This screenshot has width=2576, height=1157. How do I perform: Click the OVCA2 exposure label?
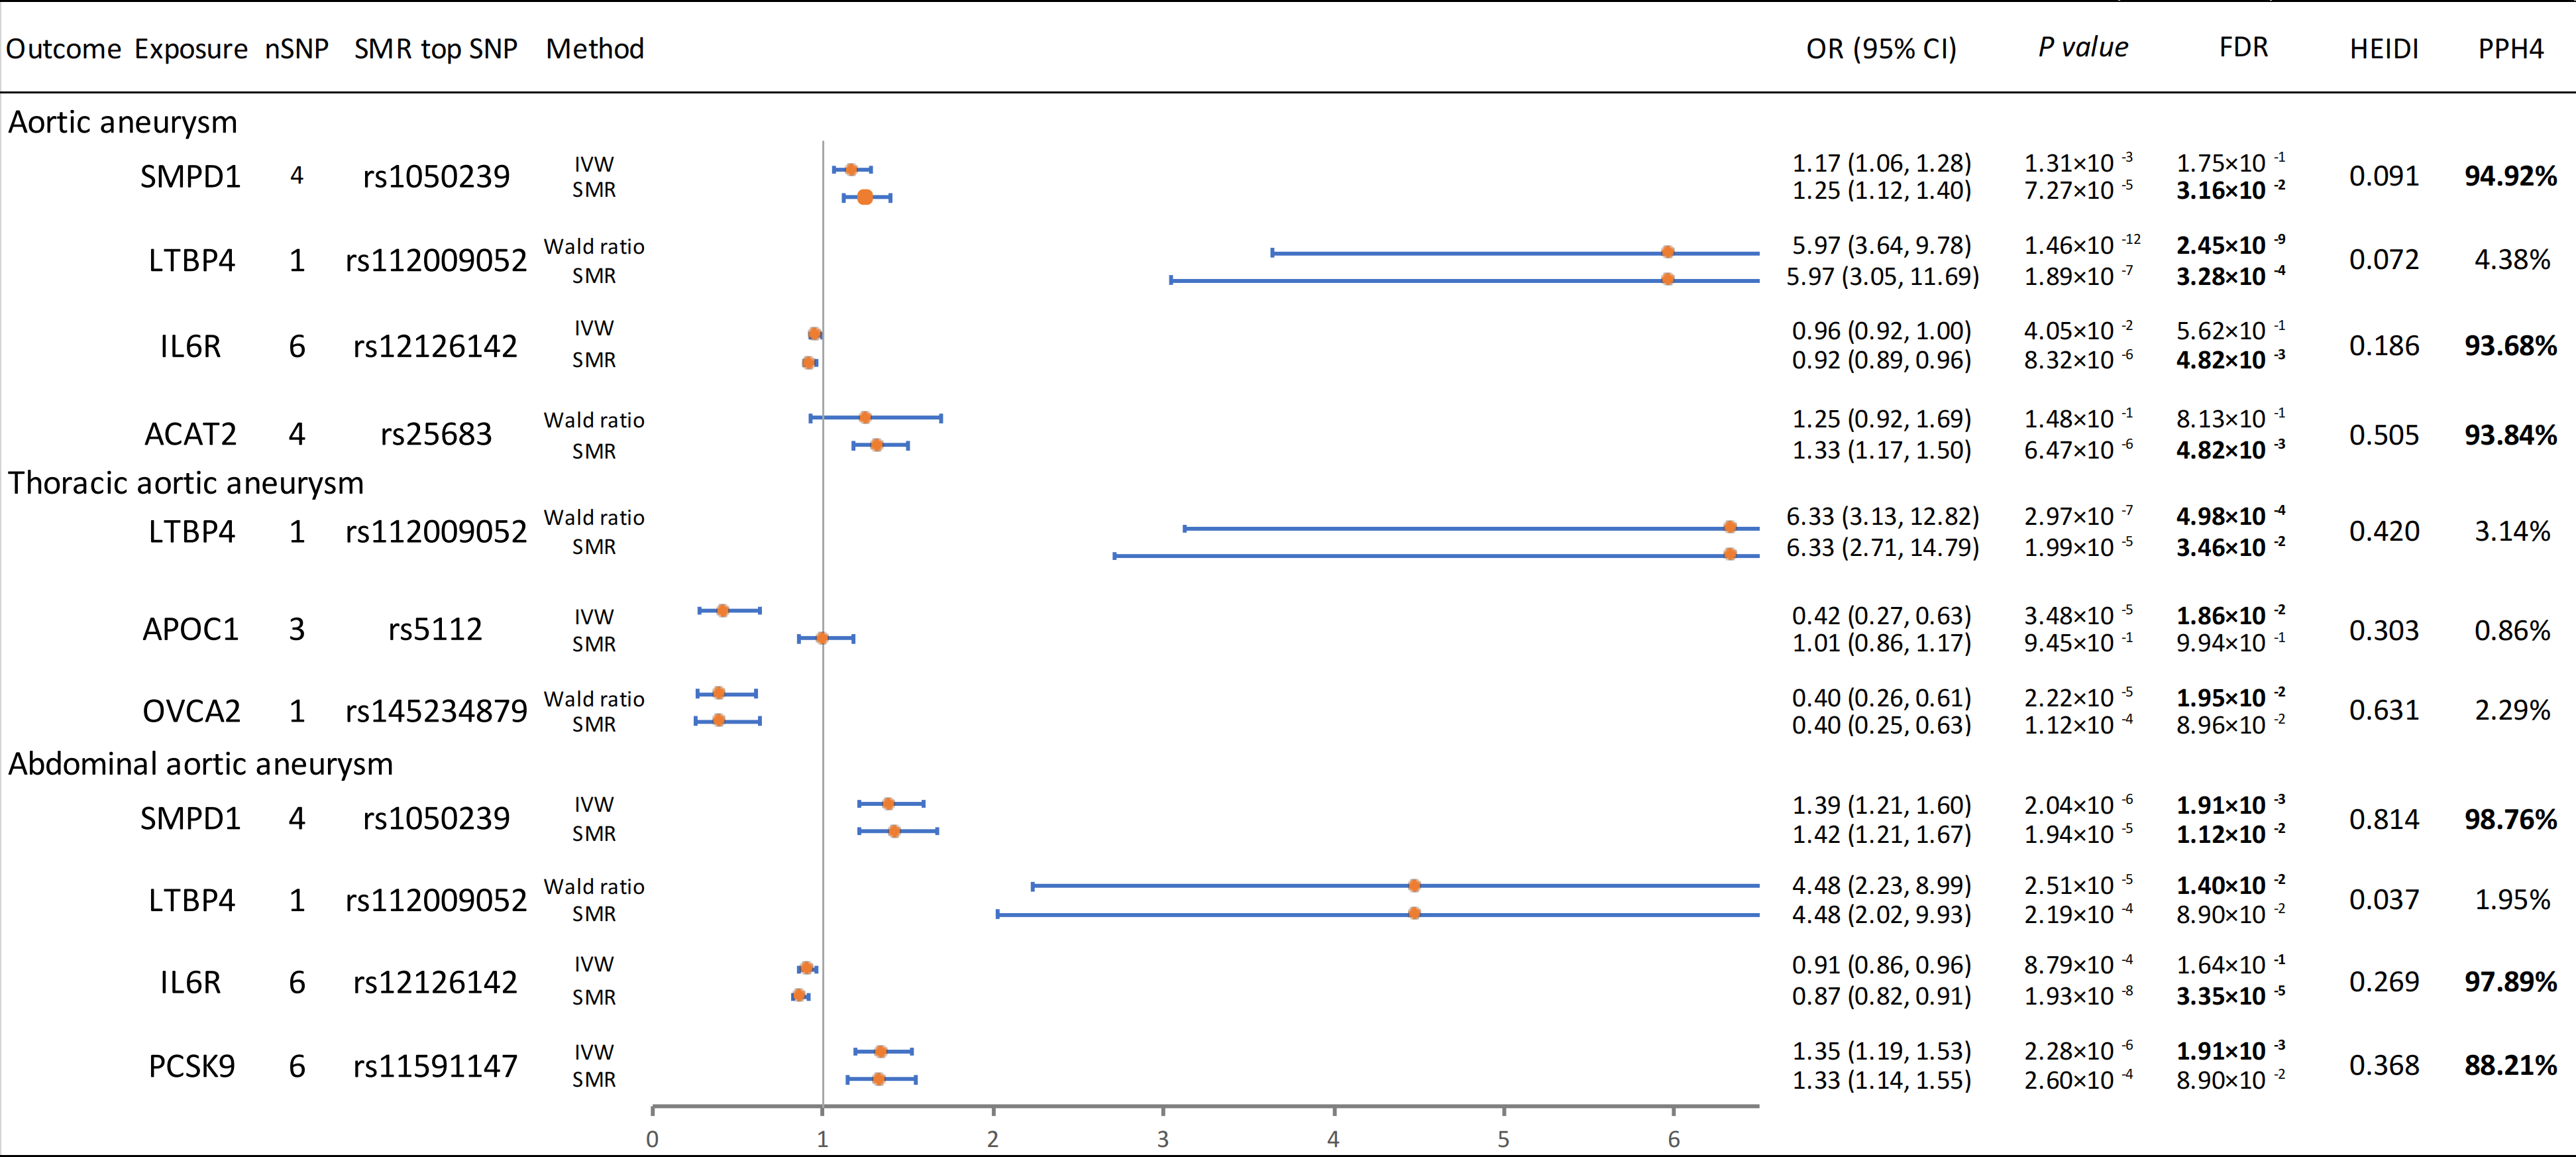point(191,711)
